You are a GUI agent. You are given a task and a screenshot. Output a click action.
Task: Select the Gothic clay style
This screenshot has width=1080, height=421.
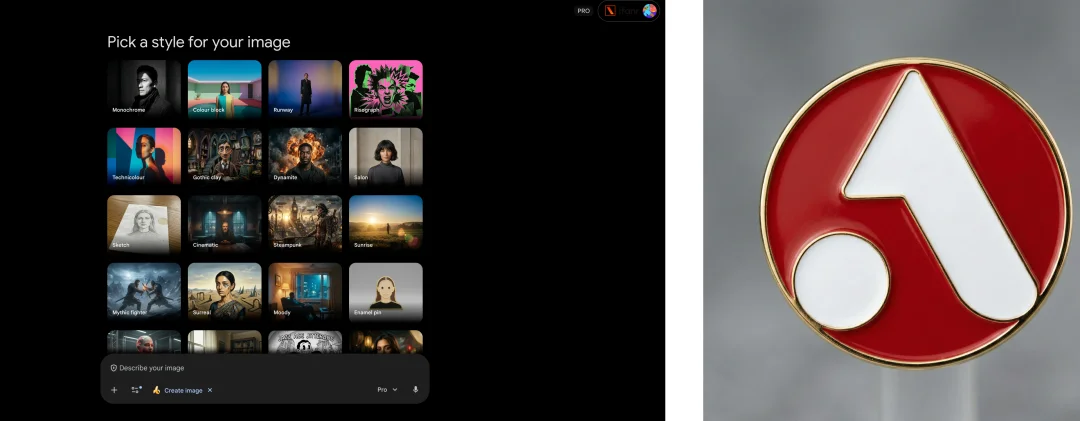[x=224, y=155]
